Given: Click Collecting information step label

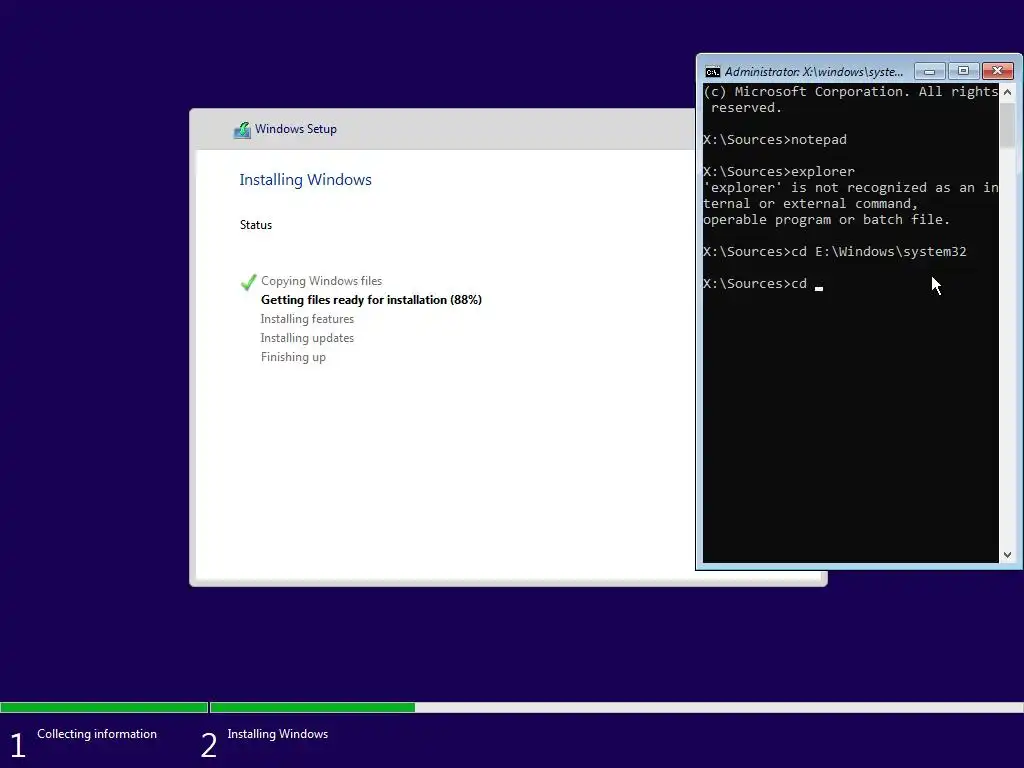Looking at the screenshot, I should coord(97,733).
